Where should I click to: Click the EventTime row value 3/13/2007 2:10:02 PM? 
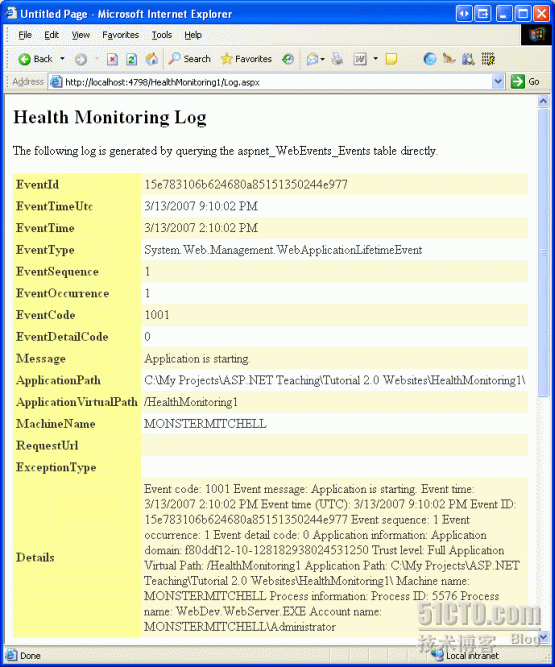click(x=201, y=228)
